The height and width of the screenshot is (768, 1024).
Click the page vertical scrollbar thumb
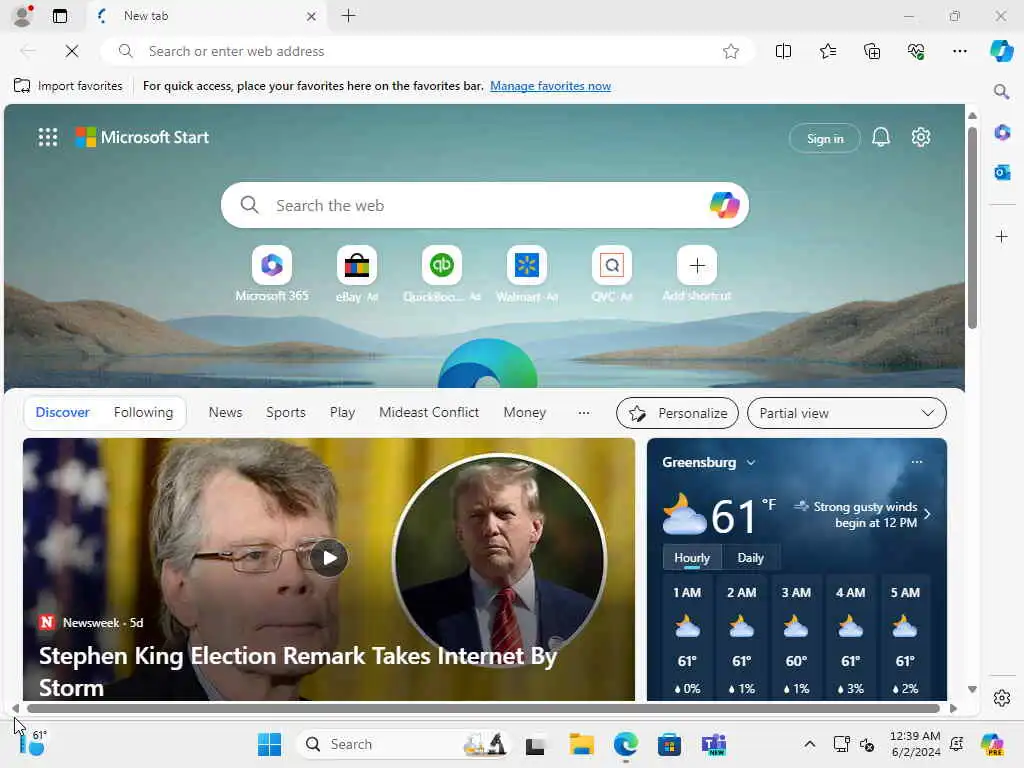pyautogui.click(x=972, y=227)
